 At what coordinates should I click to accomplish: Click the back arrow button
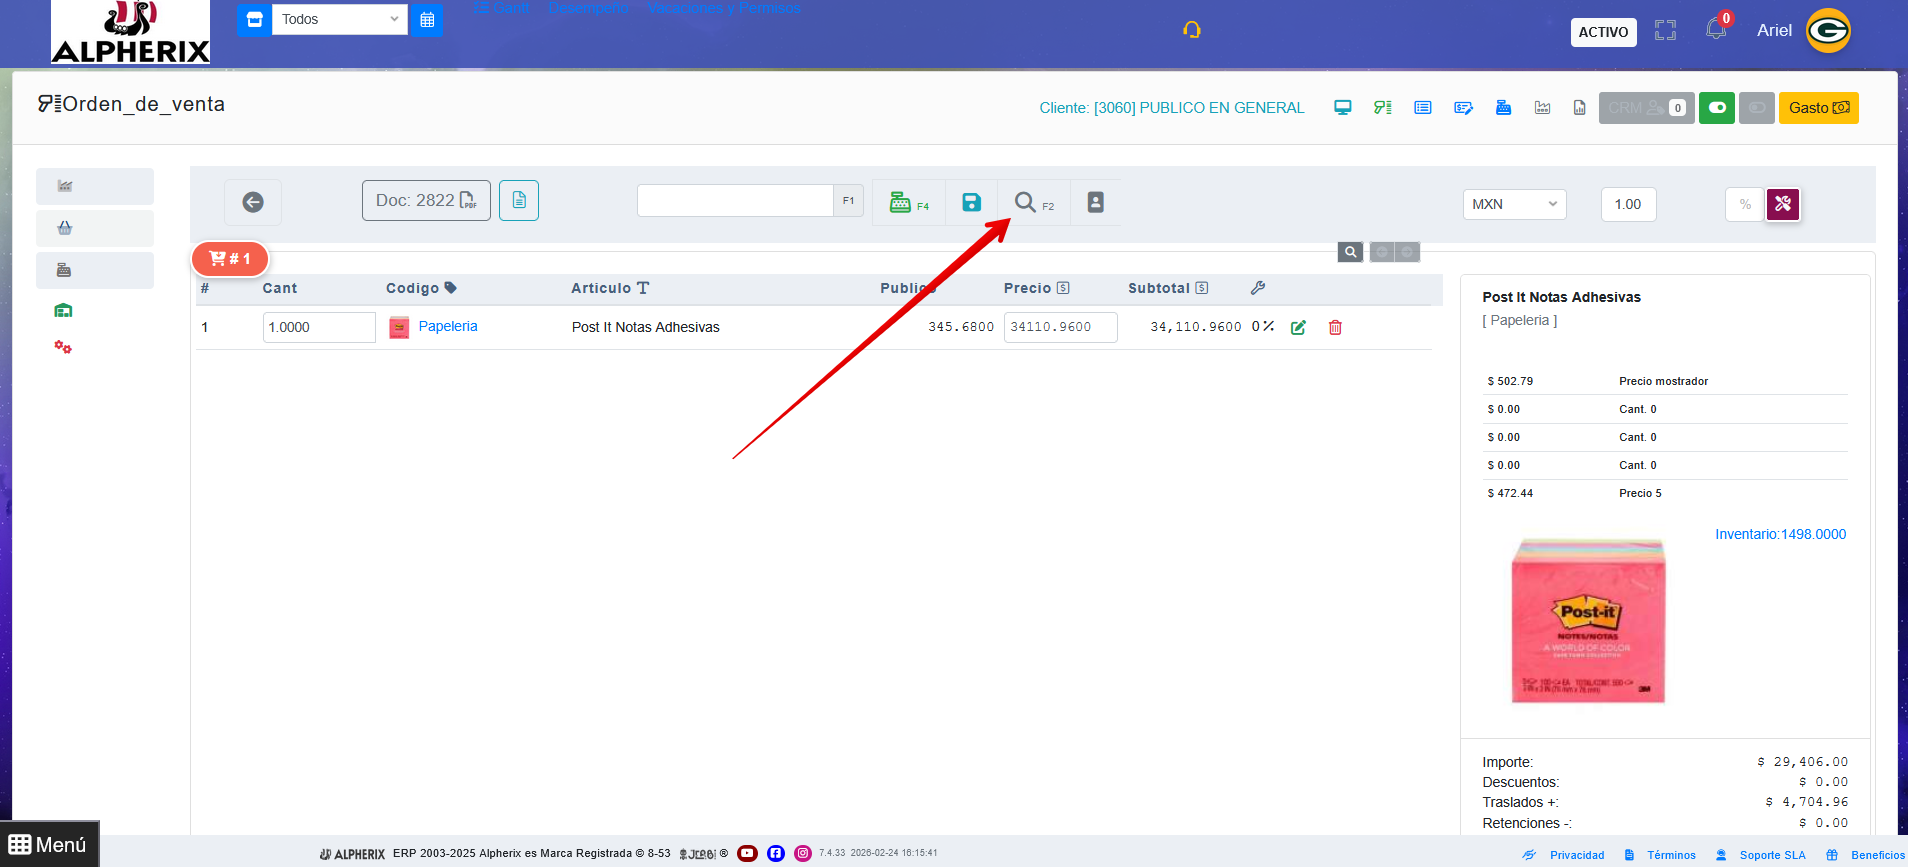coord(253,202)
